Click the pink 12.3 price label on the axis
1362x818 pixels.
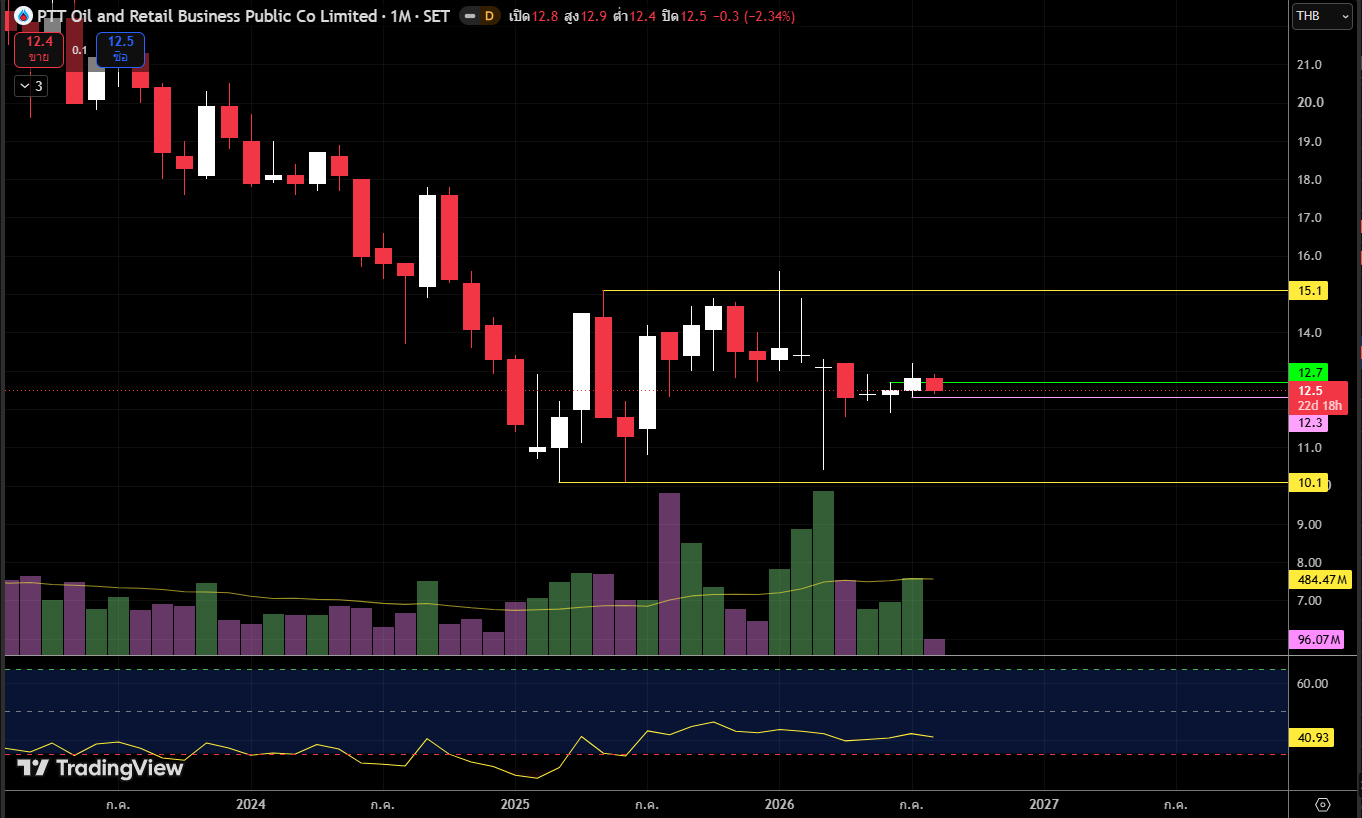coord(1308,423)
